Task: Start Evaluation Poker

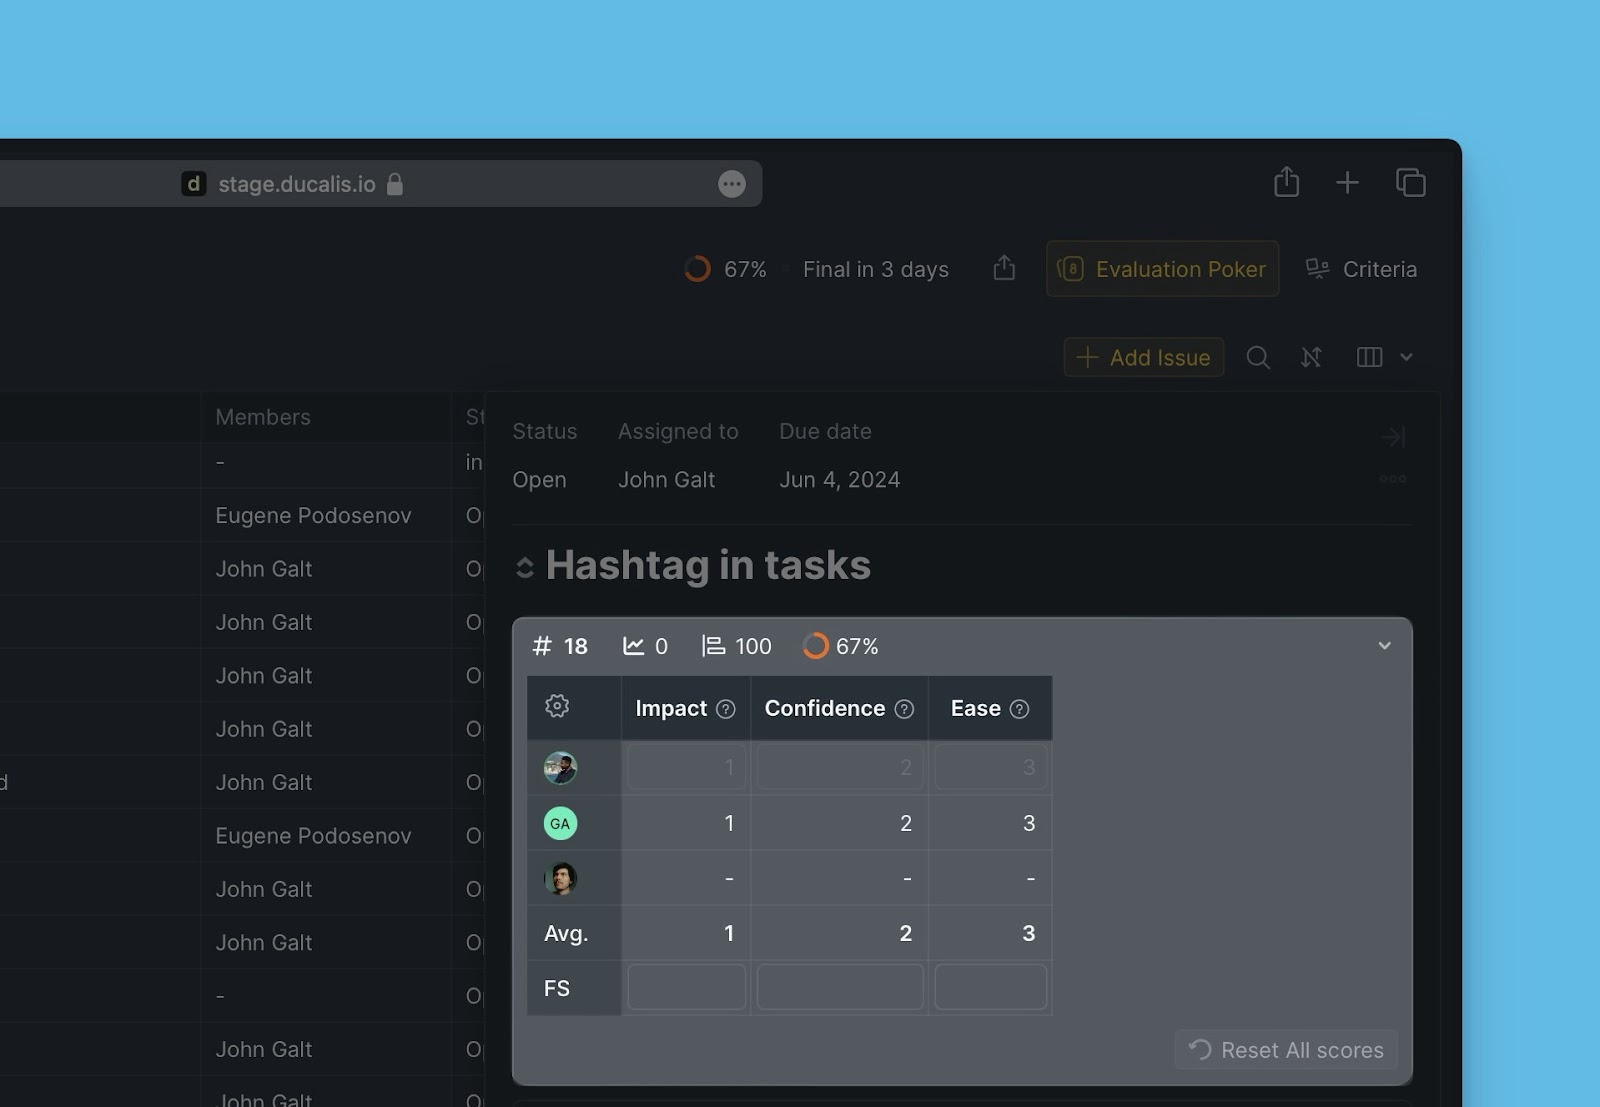Action: click(x=1162, y=269)
